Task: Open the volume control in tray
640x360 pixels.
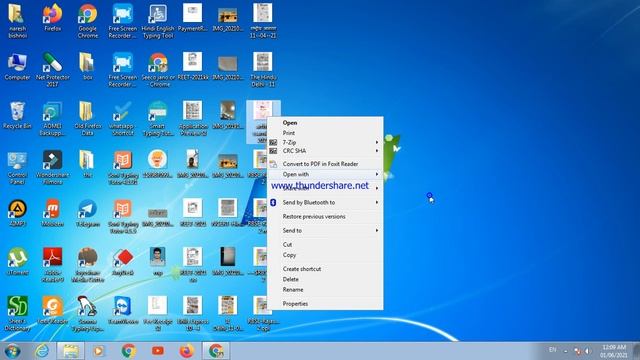Action: click(x=587, y=351)
